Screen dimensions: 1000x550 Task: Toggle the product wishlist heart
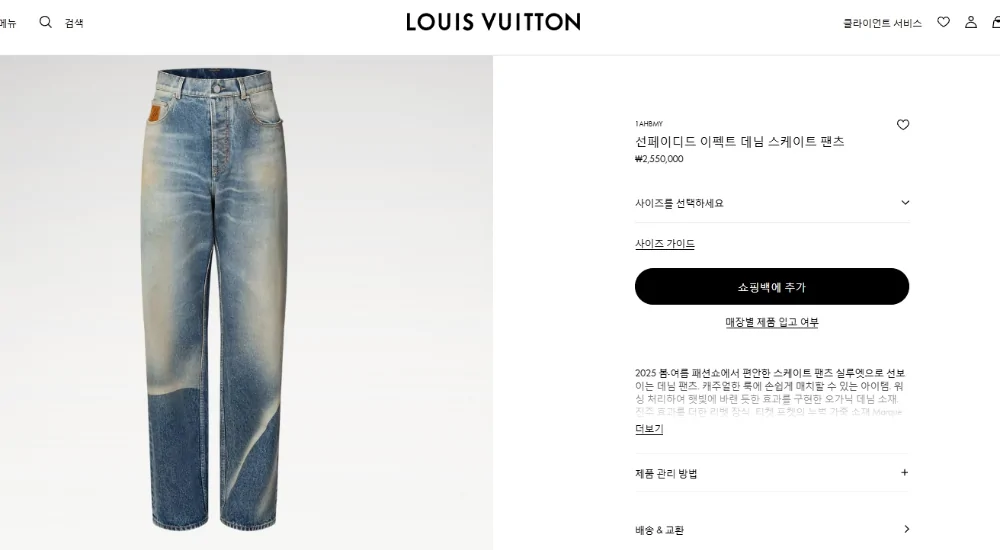(x=902, y=124)
